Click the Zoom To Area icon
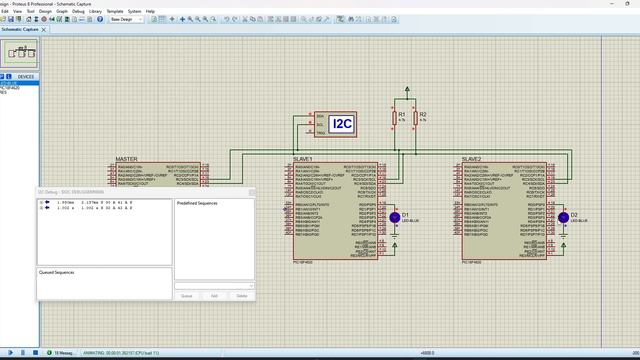 click(213, 19)
